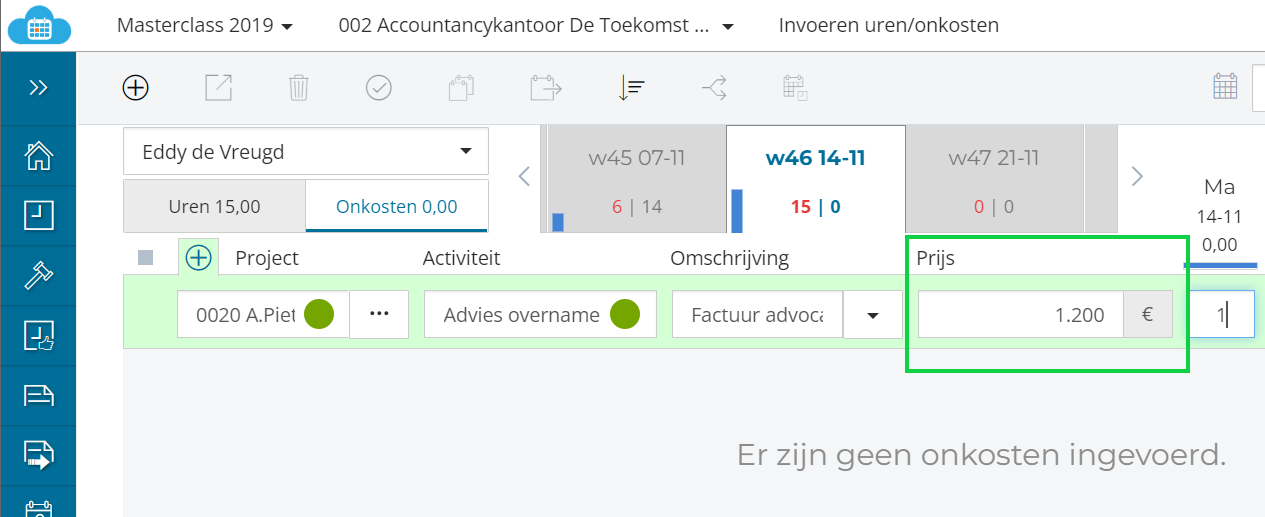The image size is (1265, 517).
Task: Open the Masterclass 2019 dropdown
Action: 205,26
